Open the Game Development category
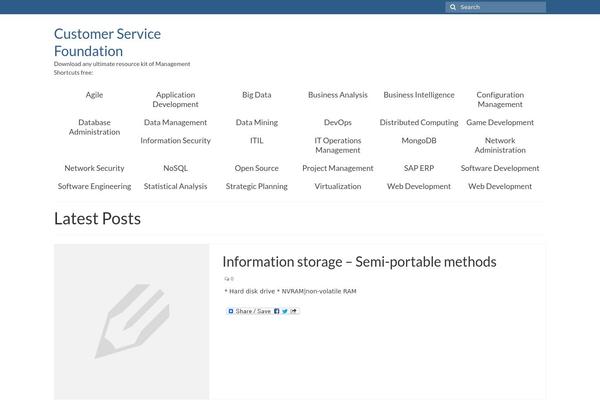The height and width of the screenshot is (400, 600). click(500, 122)
